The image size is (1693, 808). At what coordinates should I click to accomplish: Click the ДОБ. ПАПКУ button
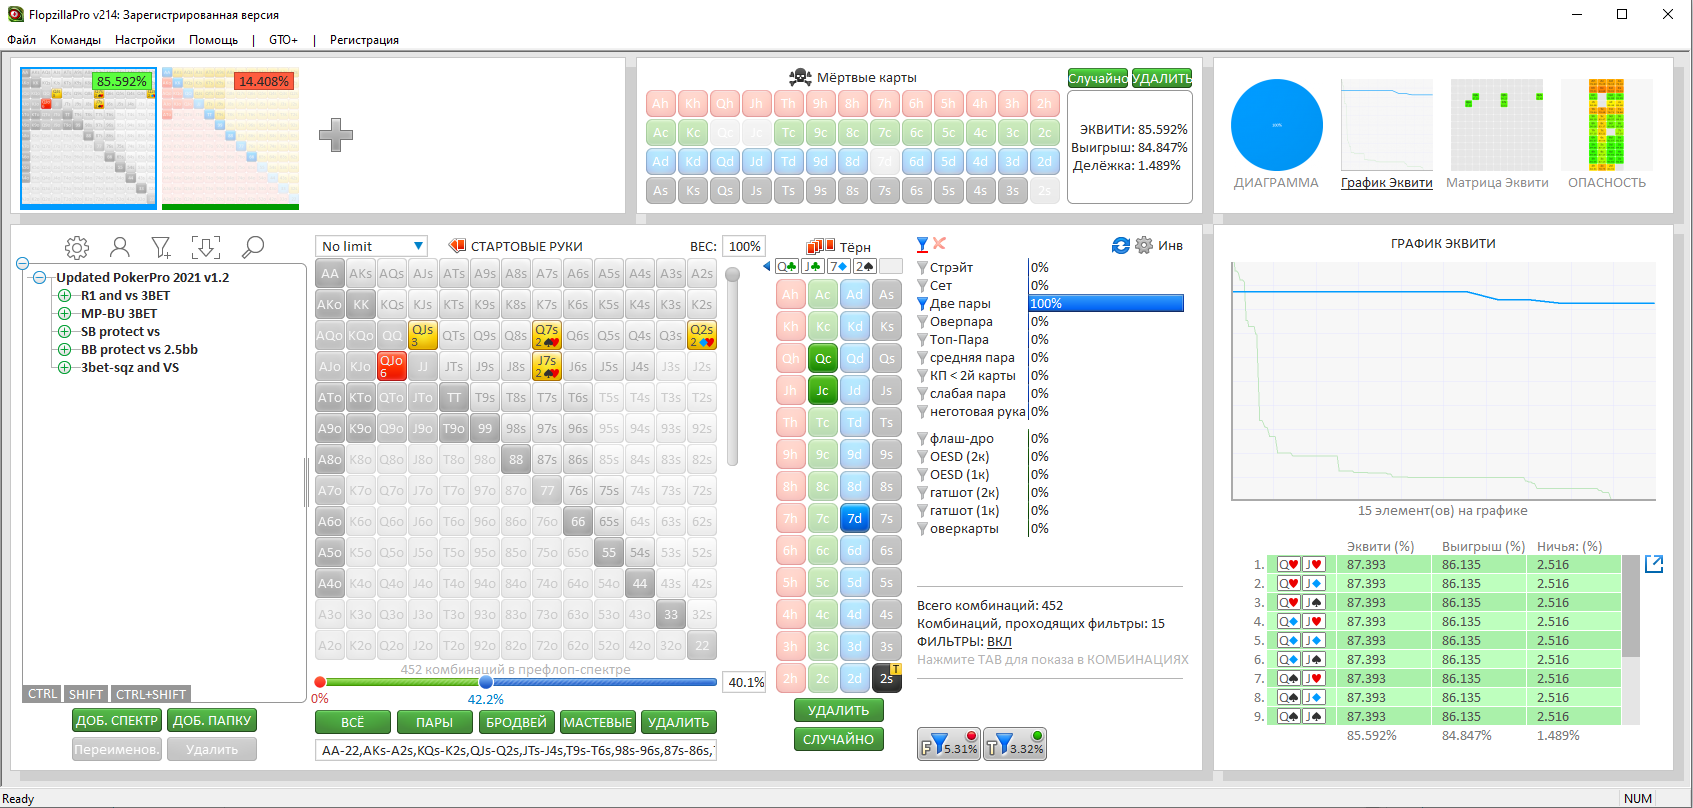(212, 720)
